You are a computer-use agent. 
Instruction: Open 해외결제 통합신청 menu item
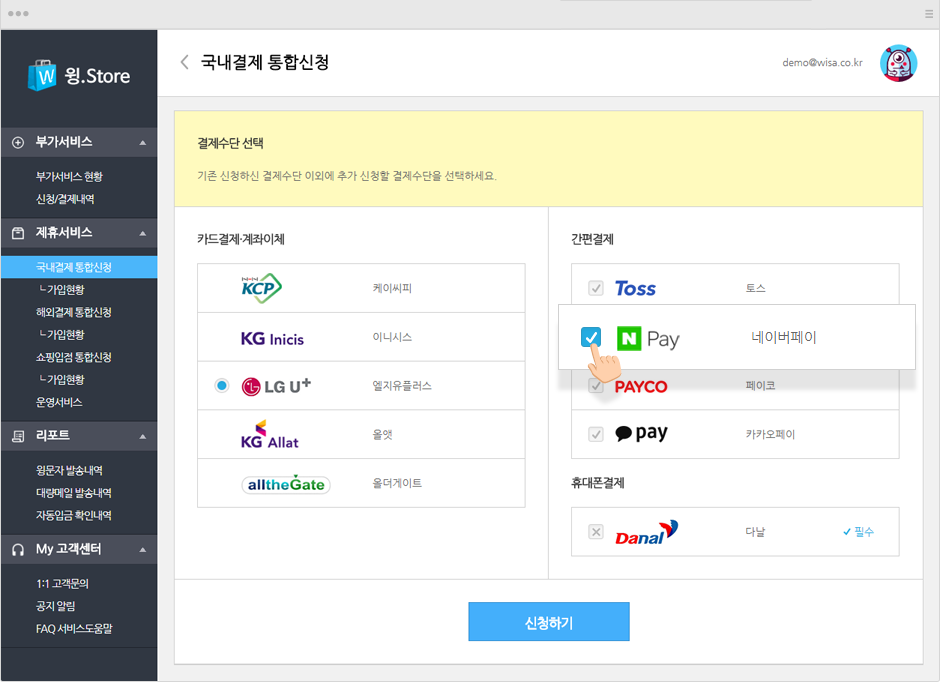pyautogui.click(x=73, y=312)
